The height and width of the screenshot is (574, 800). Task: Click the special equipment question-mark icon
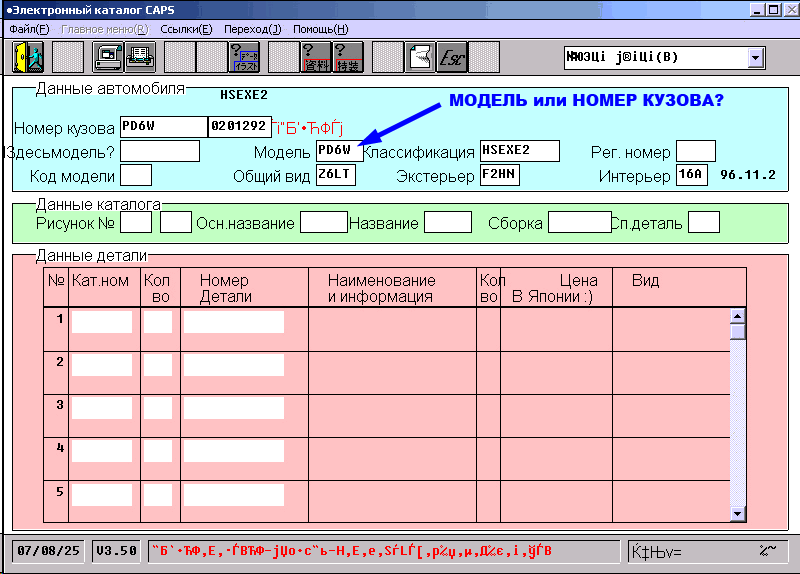(347, 56)
